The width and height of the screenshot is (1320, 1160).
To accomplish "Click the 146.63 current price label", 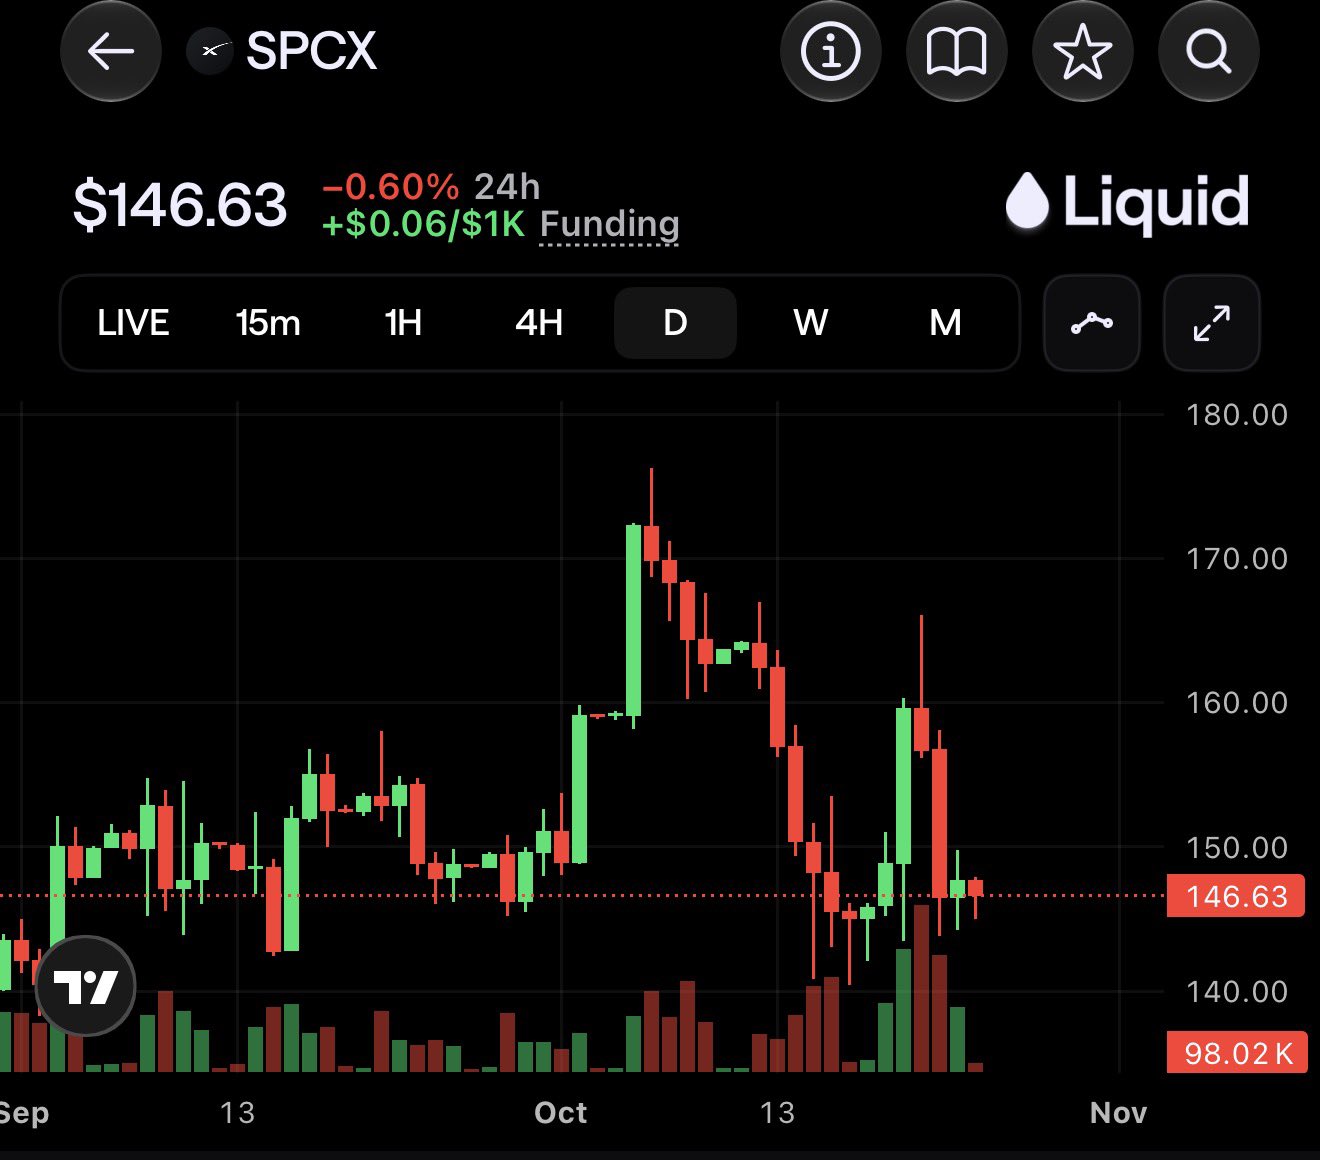I will (1236, 896).
